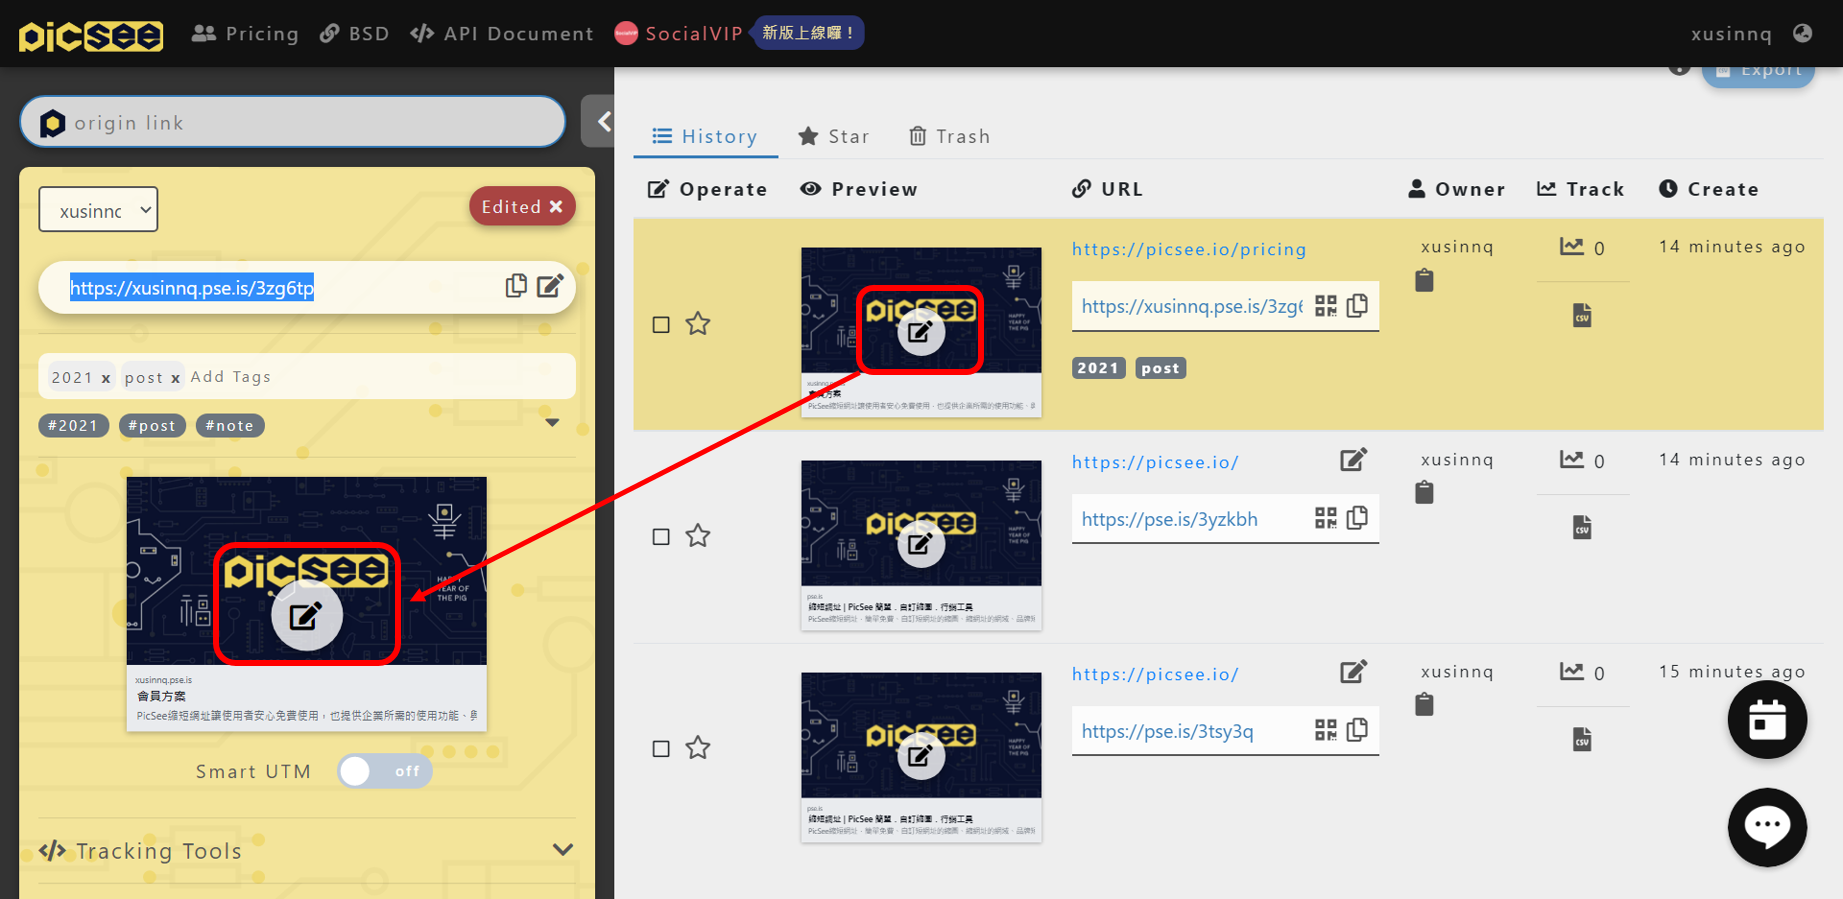Switch to the Star tab
Image resolution: width=1843 pixels, height=899 pixels.
(x=833, y=136)
